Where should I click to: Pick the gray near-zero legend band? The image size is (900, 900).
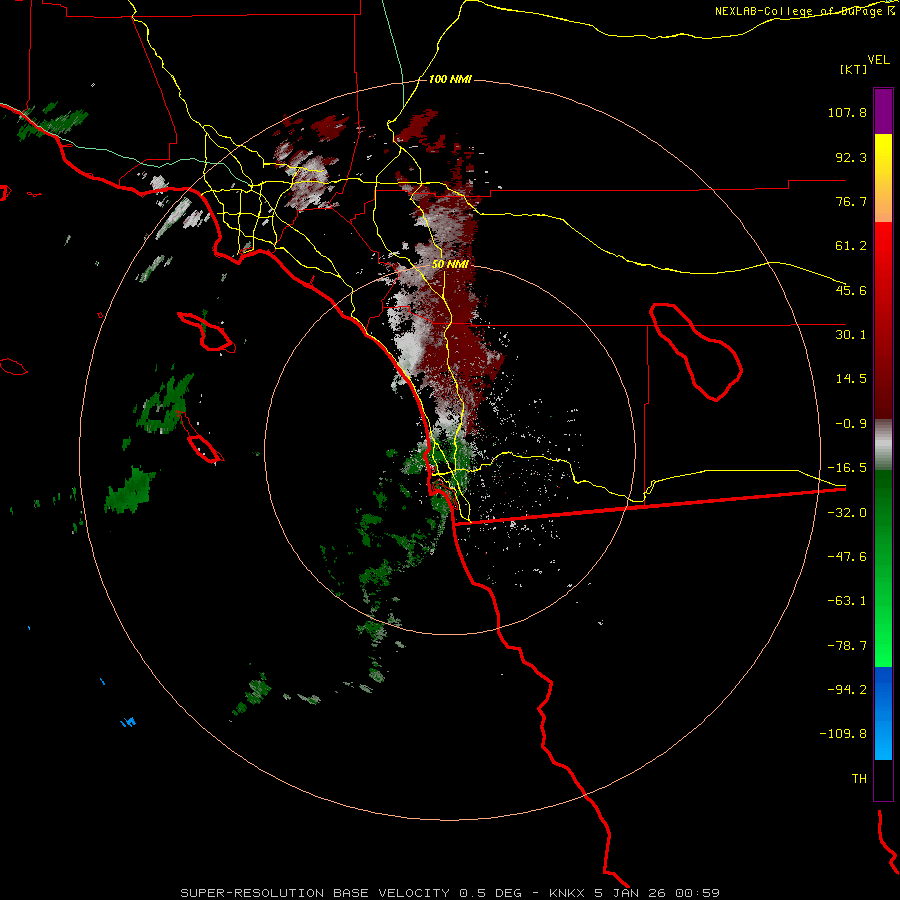[883, 445]
